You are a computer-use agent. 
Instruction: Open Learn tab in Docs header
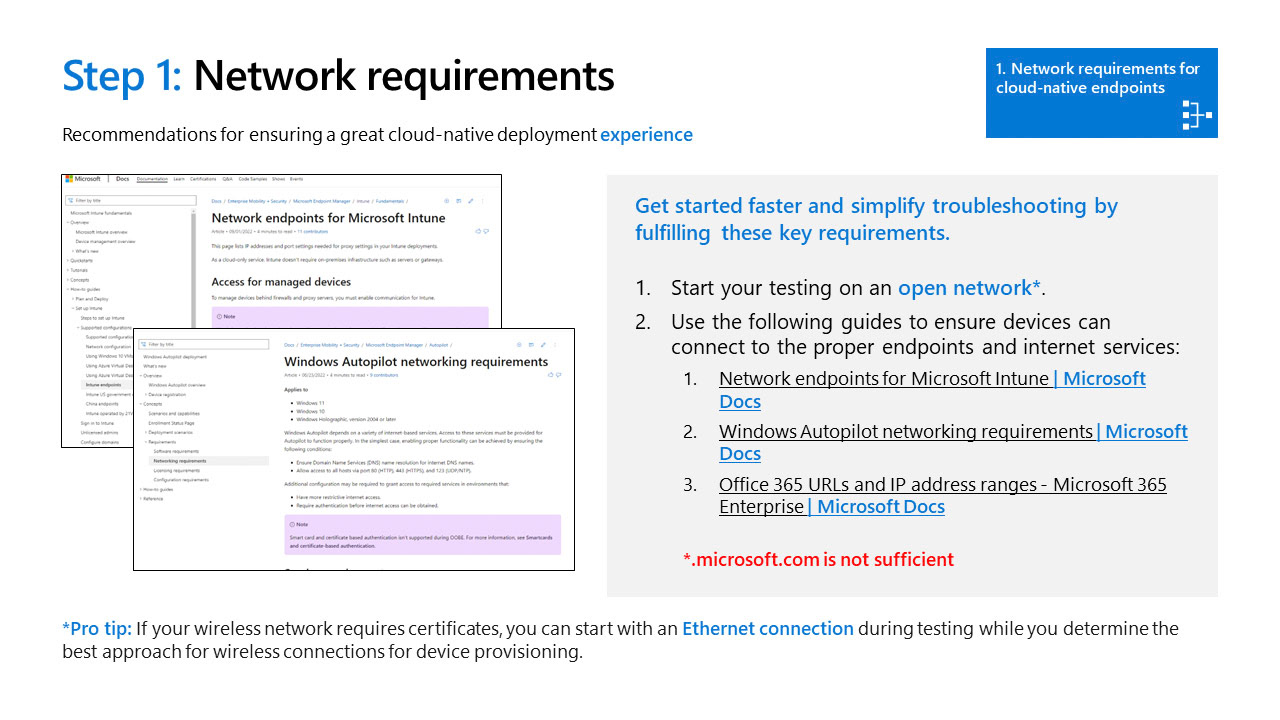(x=178, y=179)
